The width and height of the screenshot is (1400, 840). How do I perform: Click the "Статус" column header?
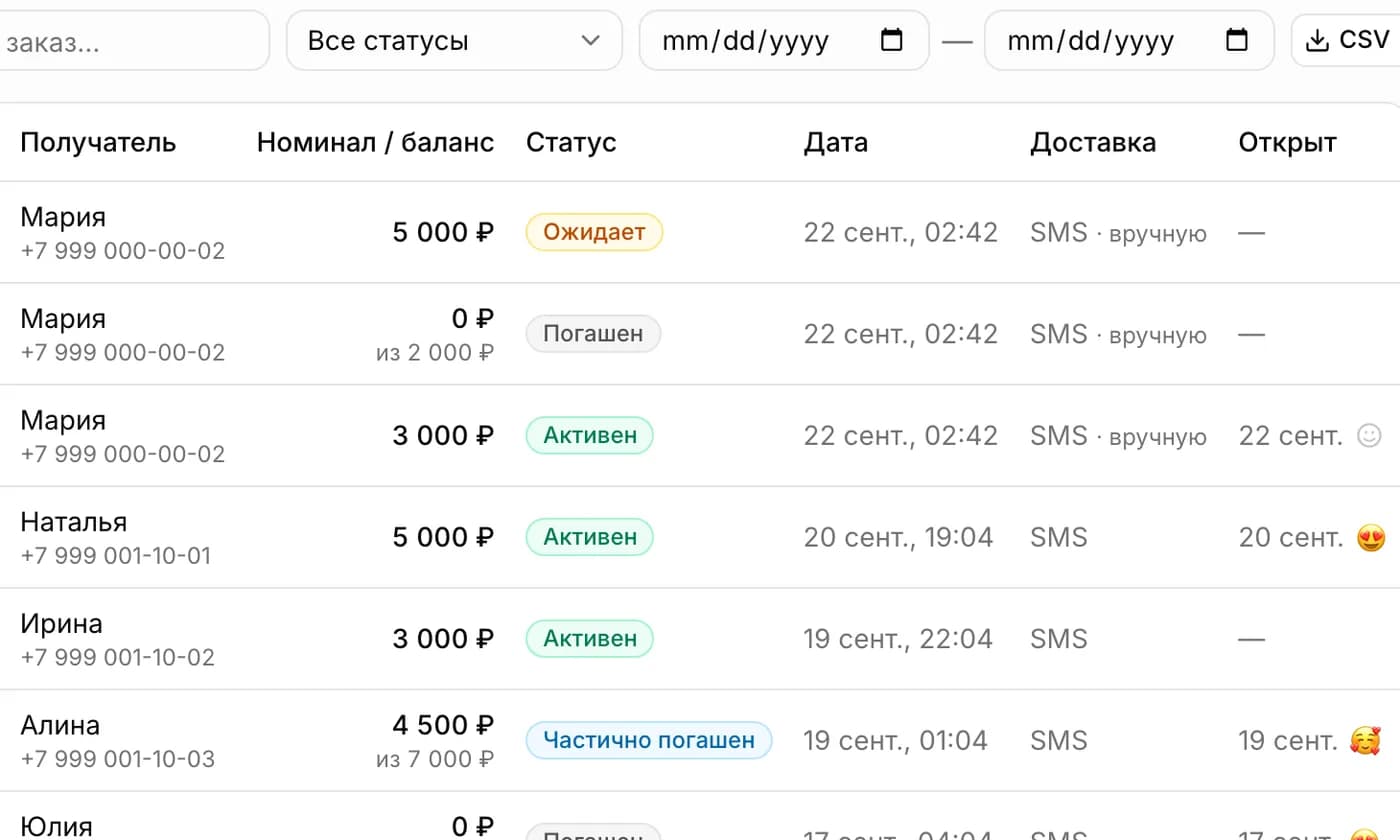coord(571,142)
